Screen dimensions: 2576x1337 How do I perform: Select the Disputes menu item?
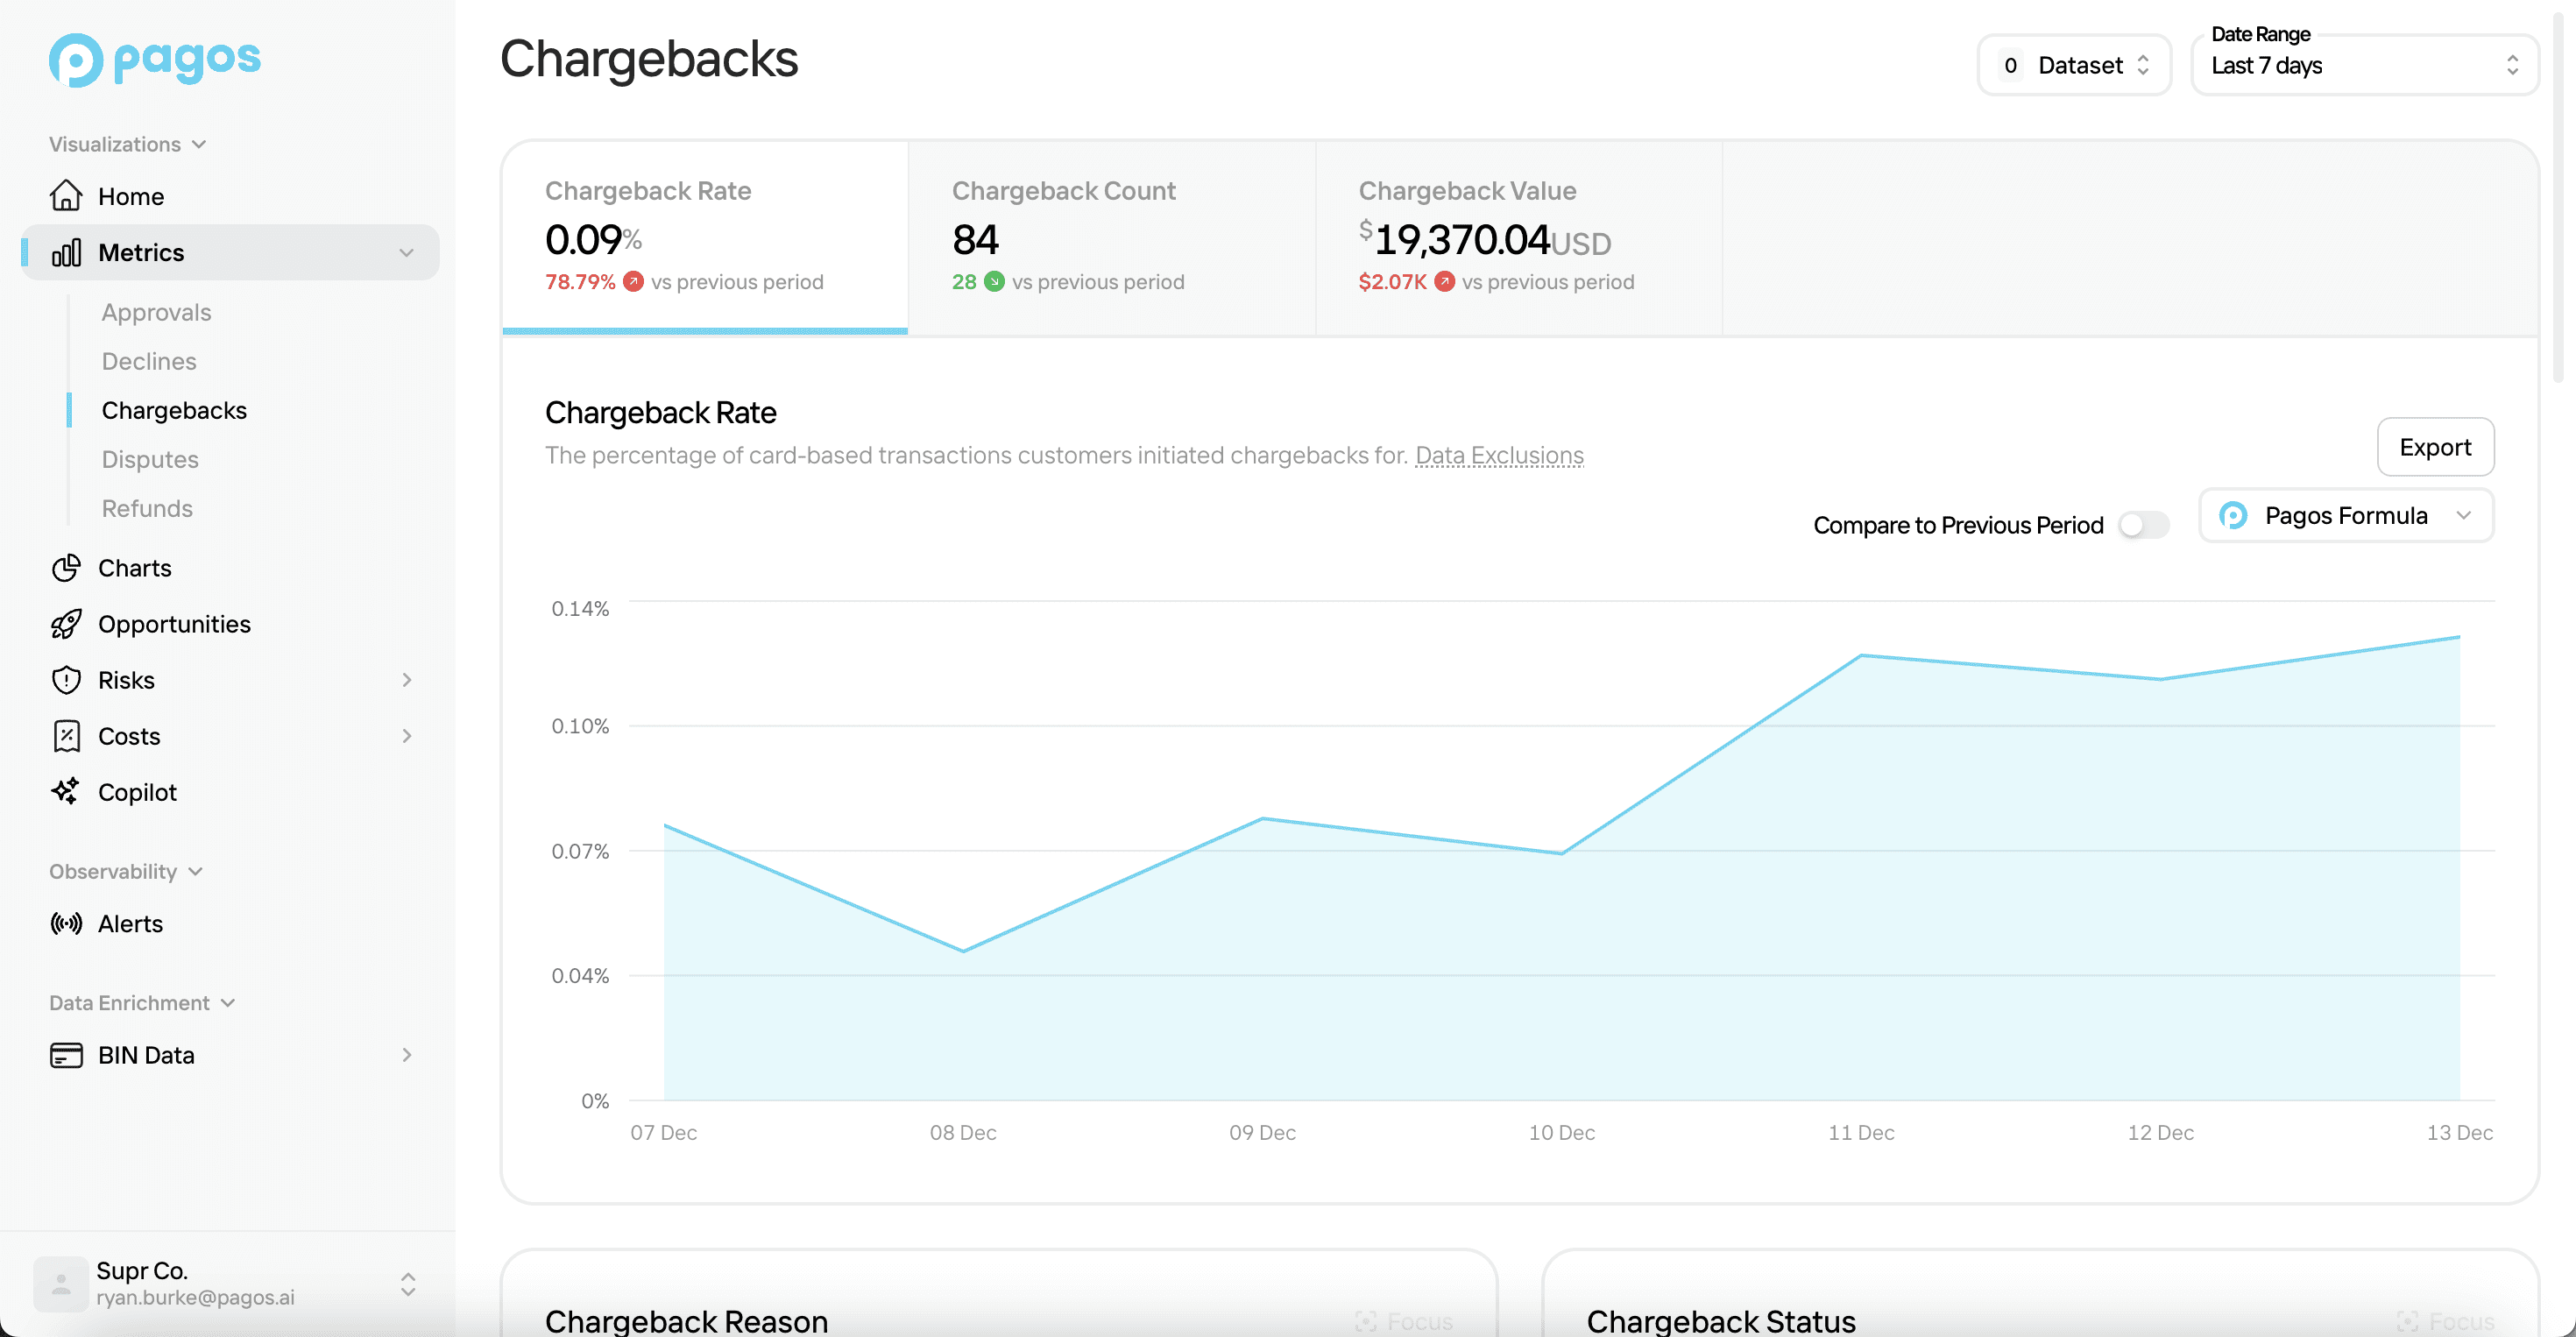150,458
